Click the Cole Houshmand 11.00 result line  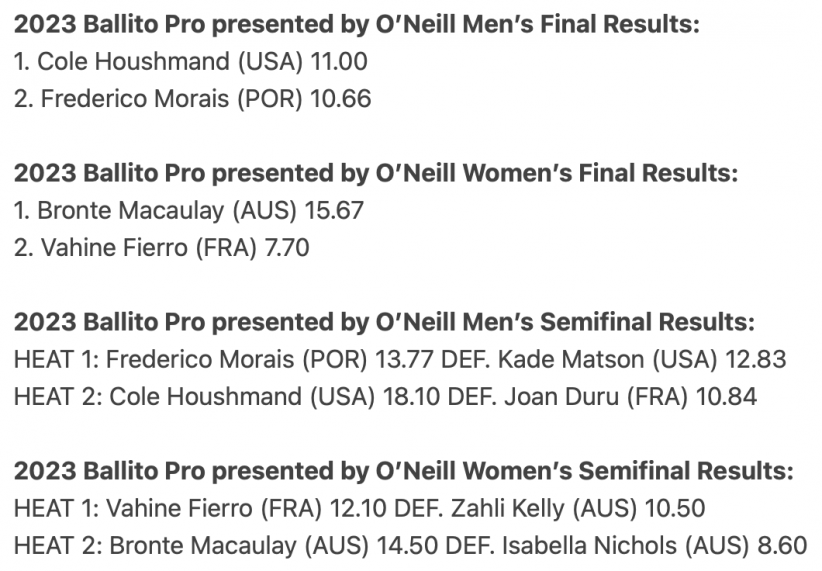(x=190, y=61)
